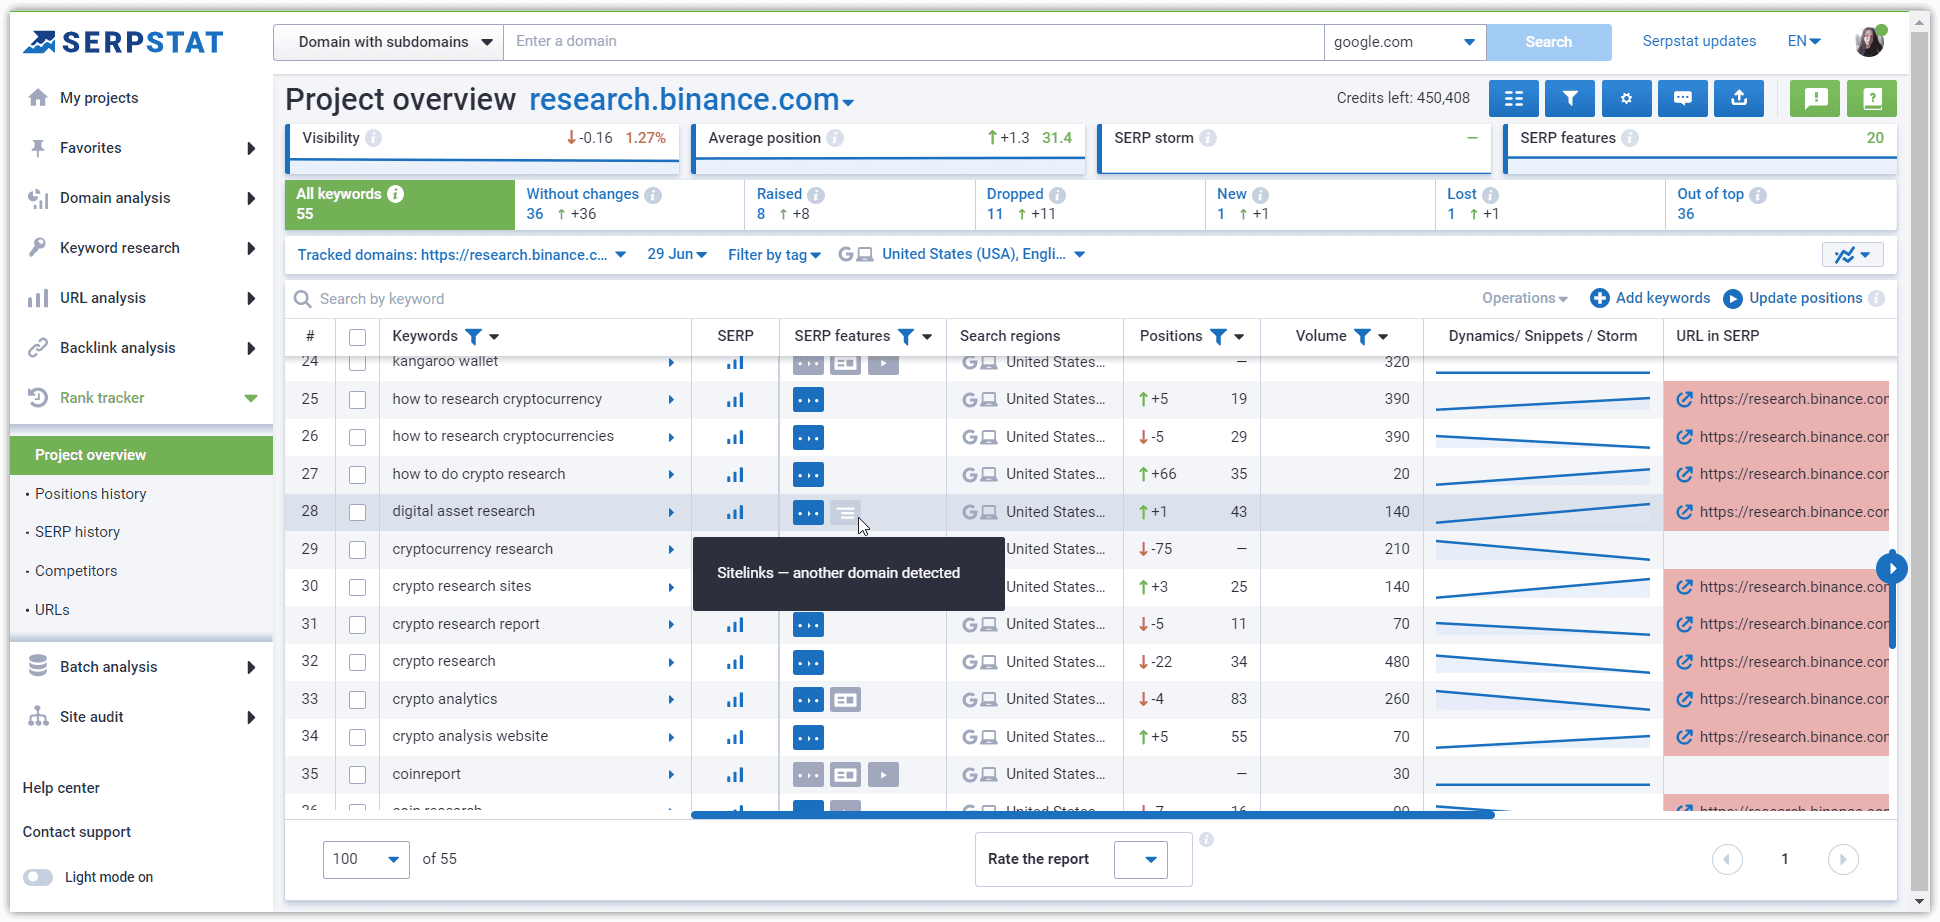
Task: Open Filter by tag dropdown
Action: coord(774,255)
